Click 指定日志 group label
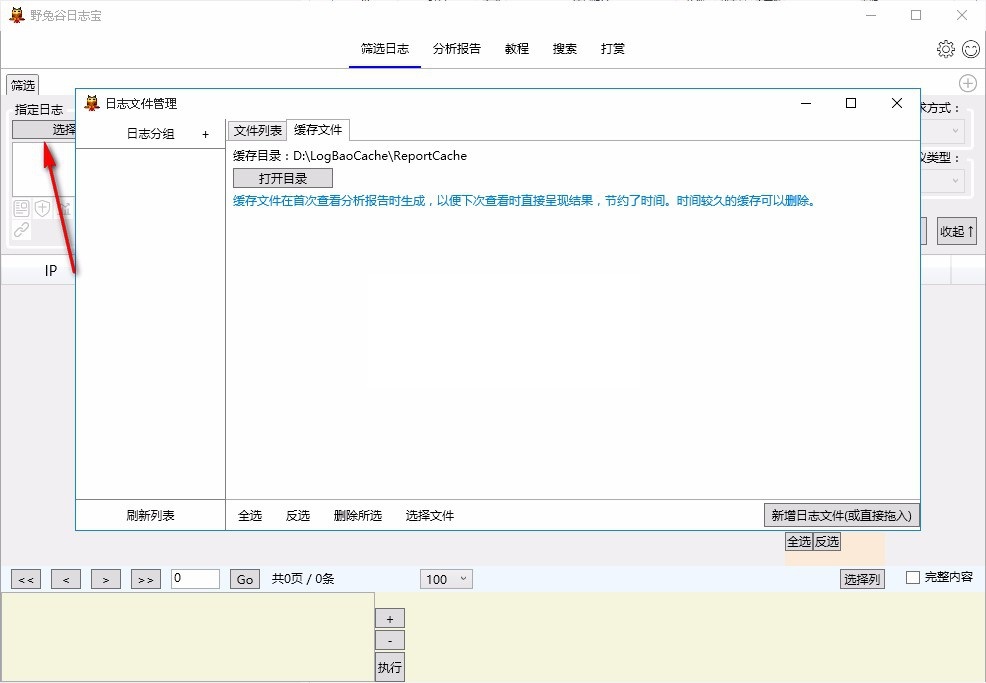The width and height of the screenshot is (986, 683). [x=39, y=109]
